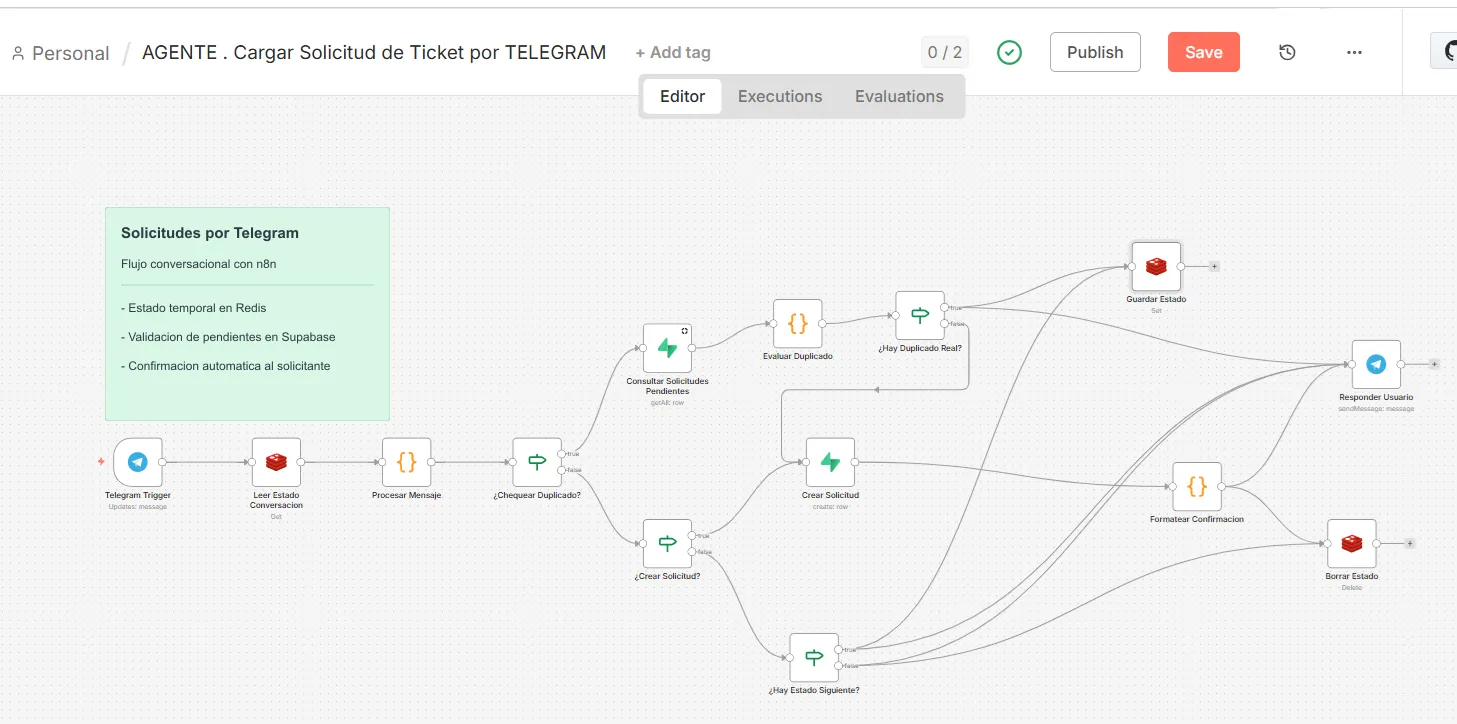Switch to the Executions tab
1457x724 pixels.
780,96
